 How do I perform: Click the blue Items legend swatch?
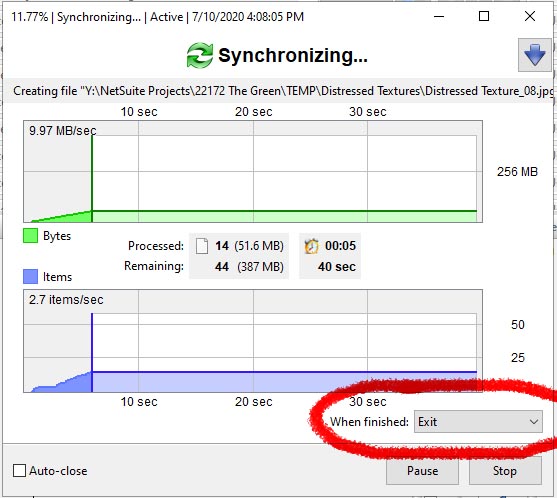coord(31,276)
